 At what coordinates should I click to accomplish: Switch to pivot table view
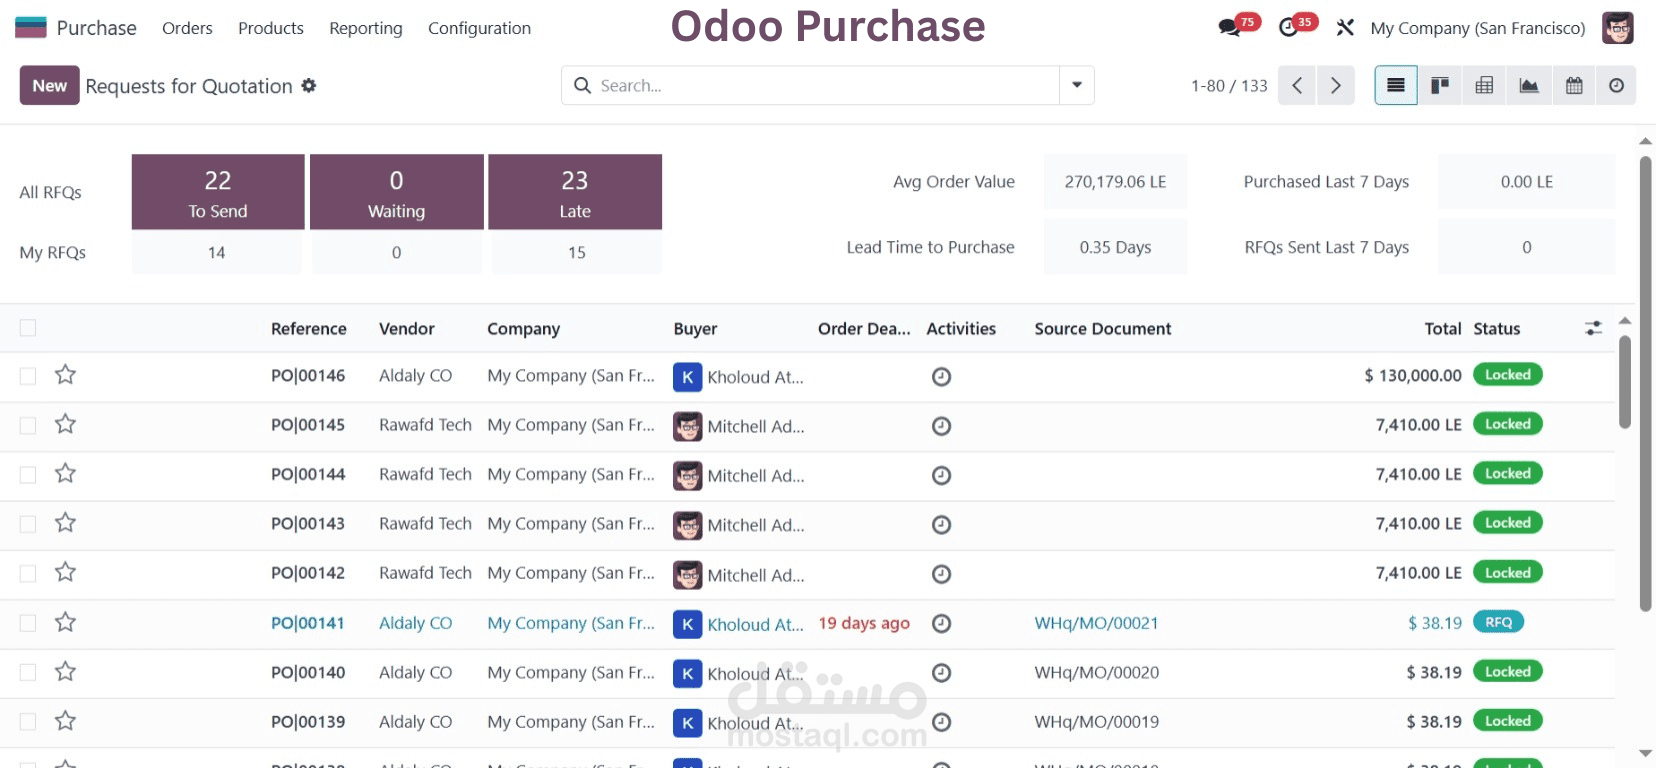pyautogui.click(x=1484, y=86)
